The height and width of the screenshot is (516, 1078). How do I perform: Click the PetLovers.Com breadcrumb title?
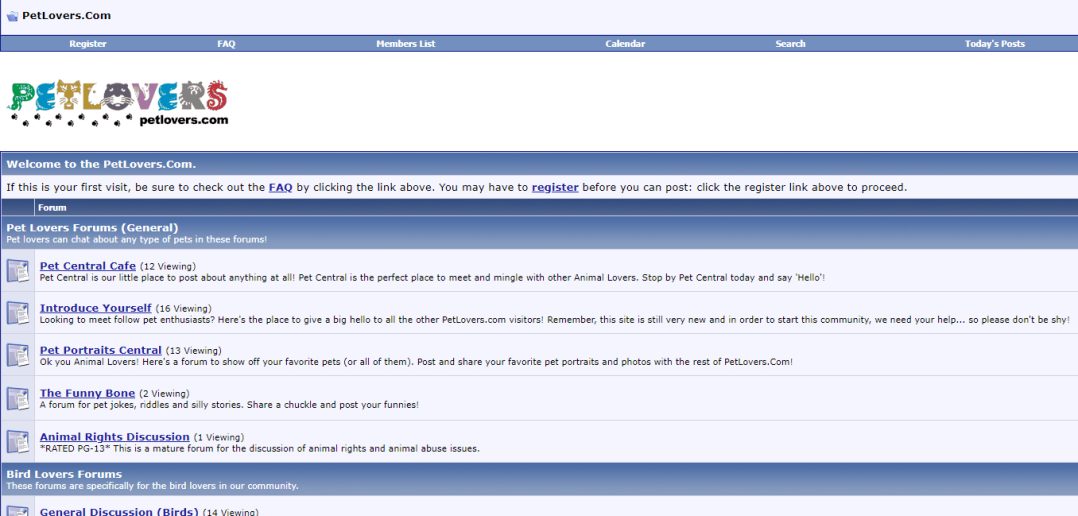click(x=66, y=15)
